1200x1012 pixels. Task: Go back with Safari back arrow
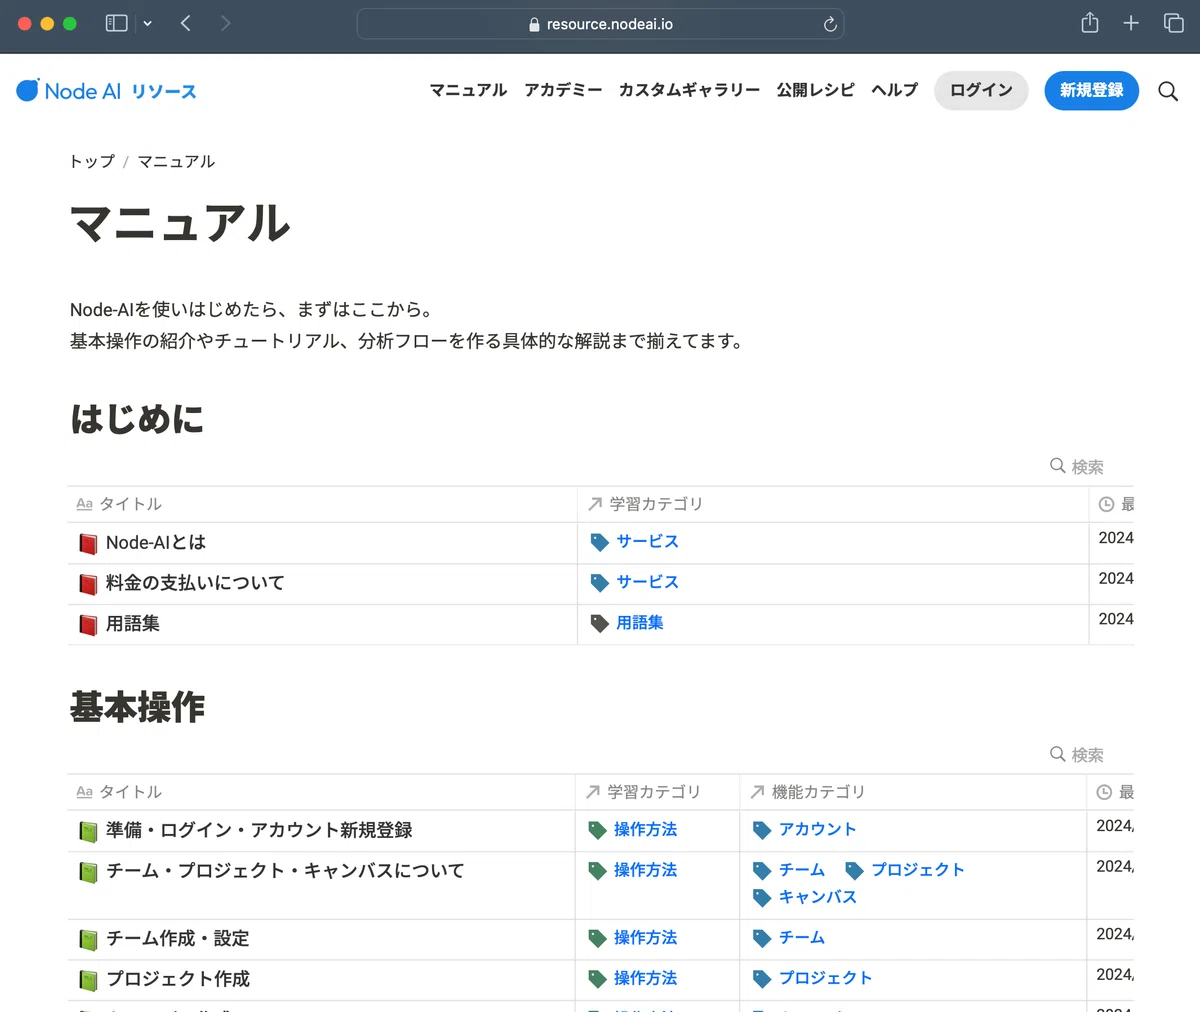click(186, 23)
